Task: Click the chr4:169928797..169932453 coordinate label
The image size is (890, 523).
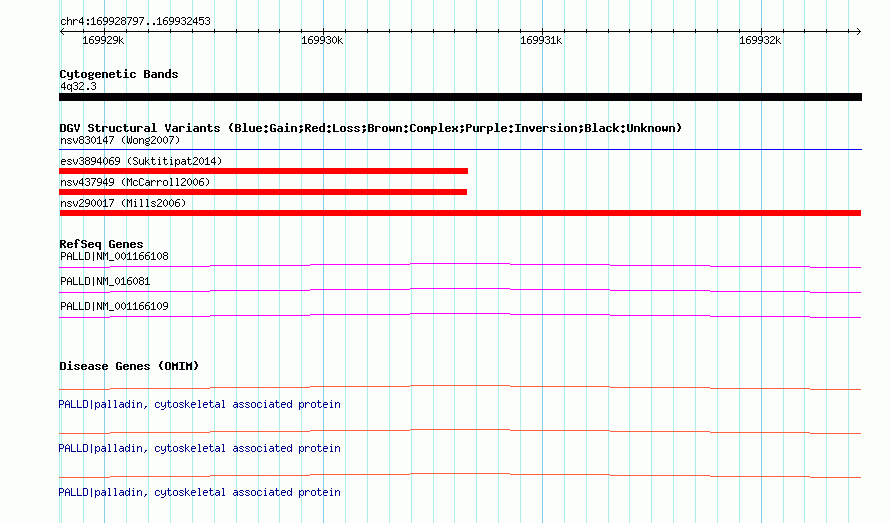Action: tap(135, 21)
